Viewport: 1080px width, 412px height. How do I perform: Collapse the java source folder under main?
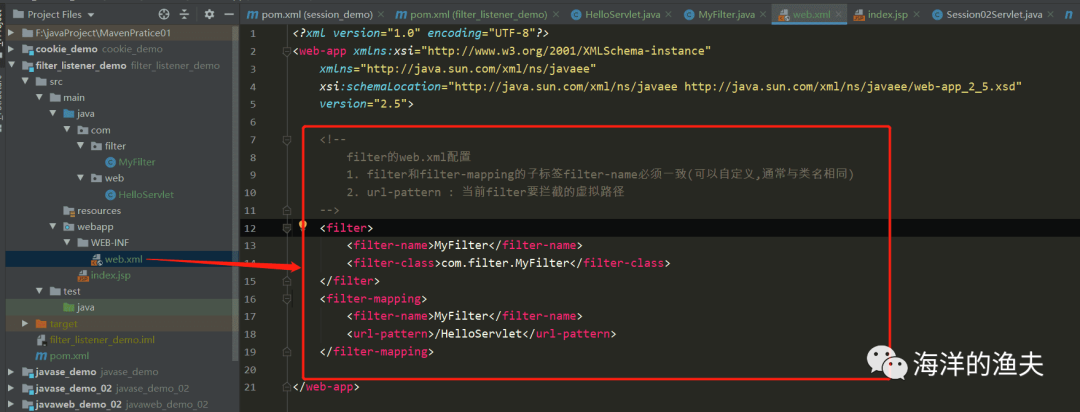click(53, 114)
